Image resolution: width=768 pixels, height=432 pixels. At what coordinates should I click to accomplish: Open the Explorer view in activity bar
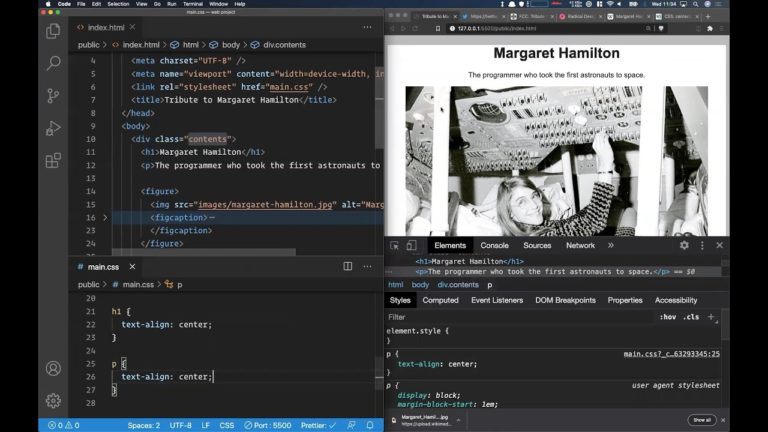pos(53,31)
